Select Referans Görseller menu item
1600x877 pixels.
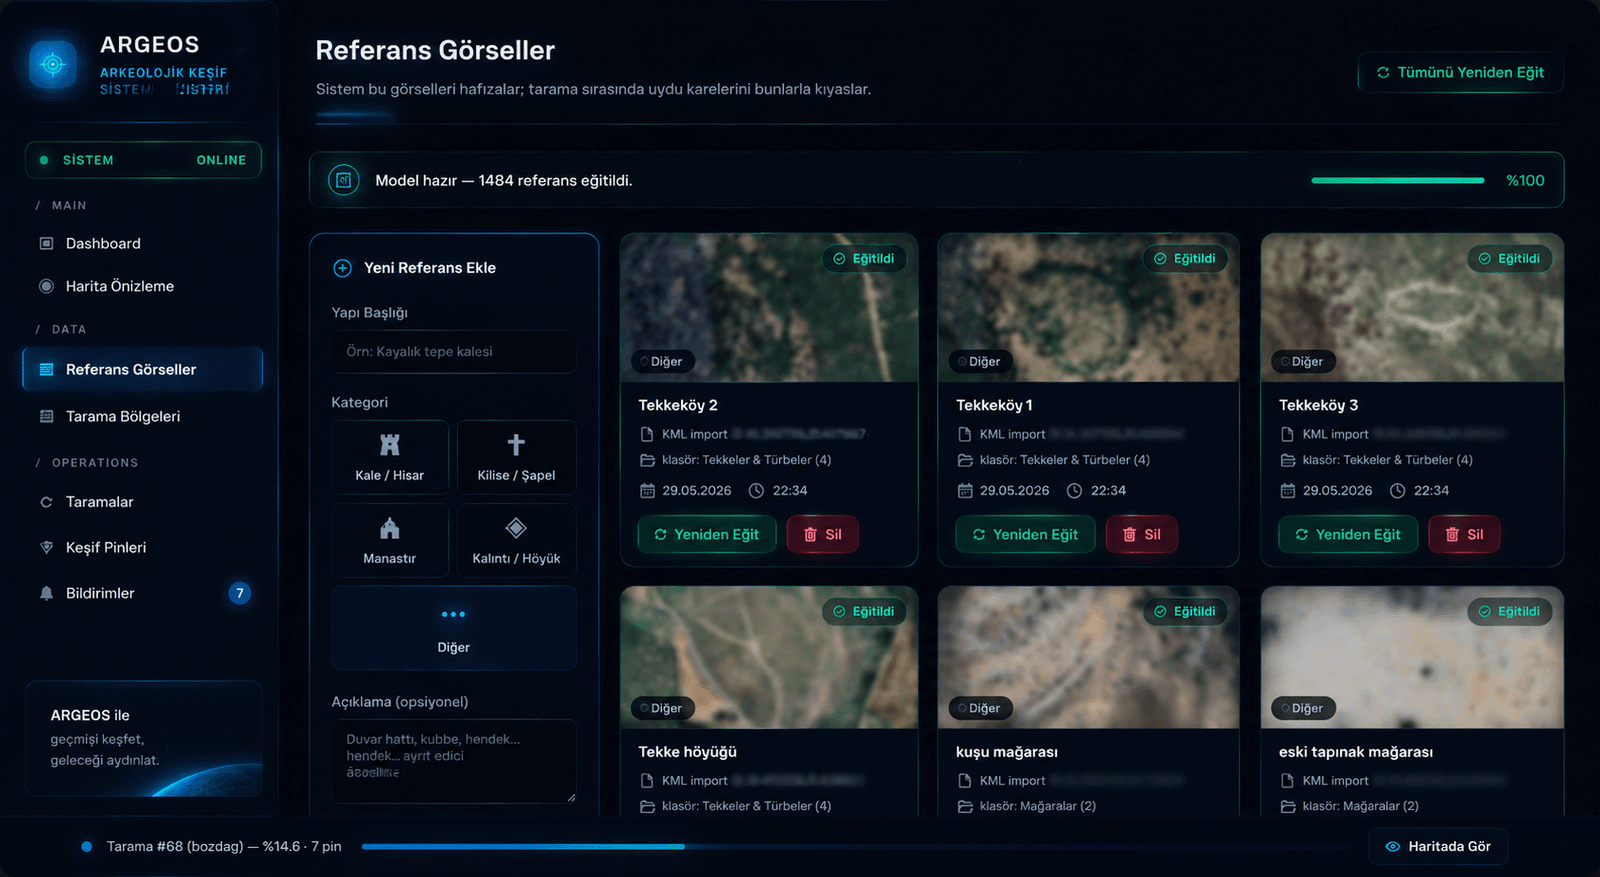pyautogui.click(x=142, y=369)
